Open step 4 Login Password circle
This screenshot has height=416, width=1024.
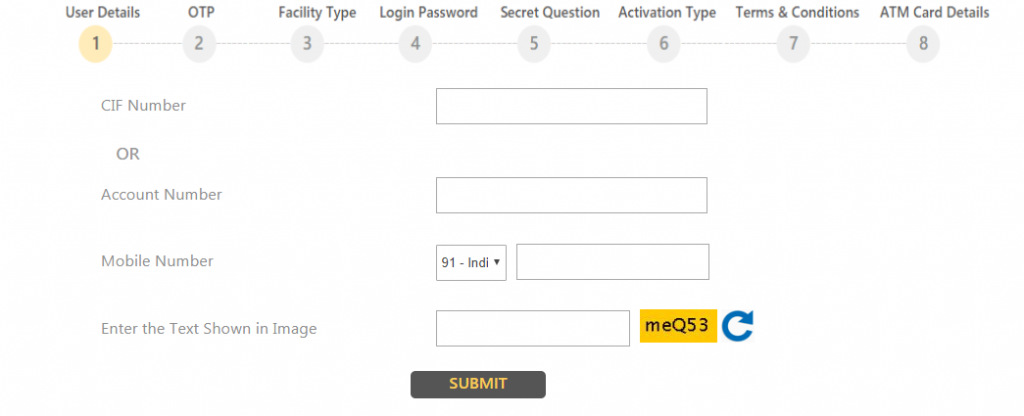click(x=415, y=44)
